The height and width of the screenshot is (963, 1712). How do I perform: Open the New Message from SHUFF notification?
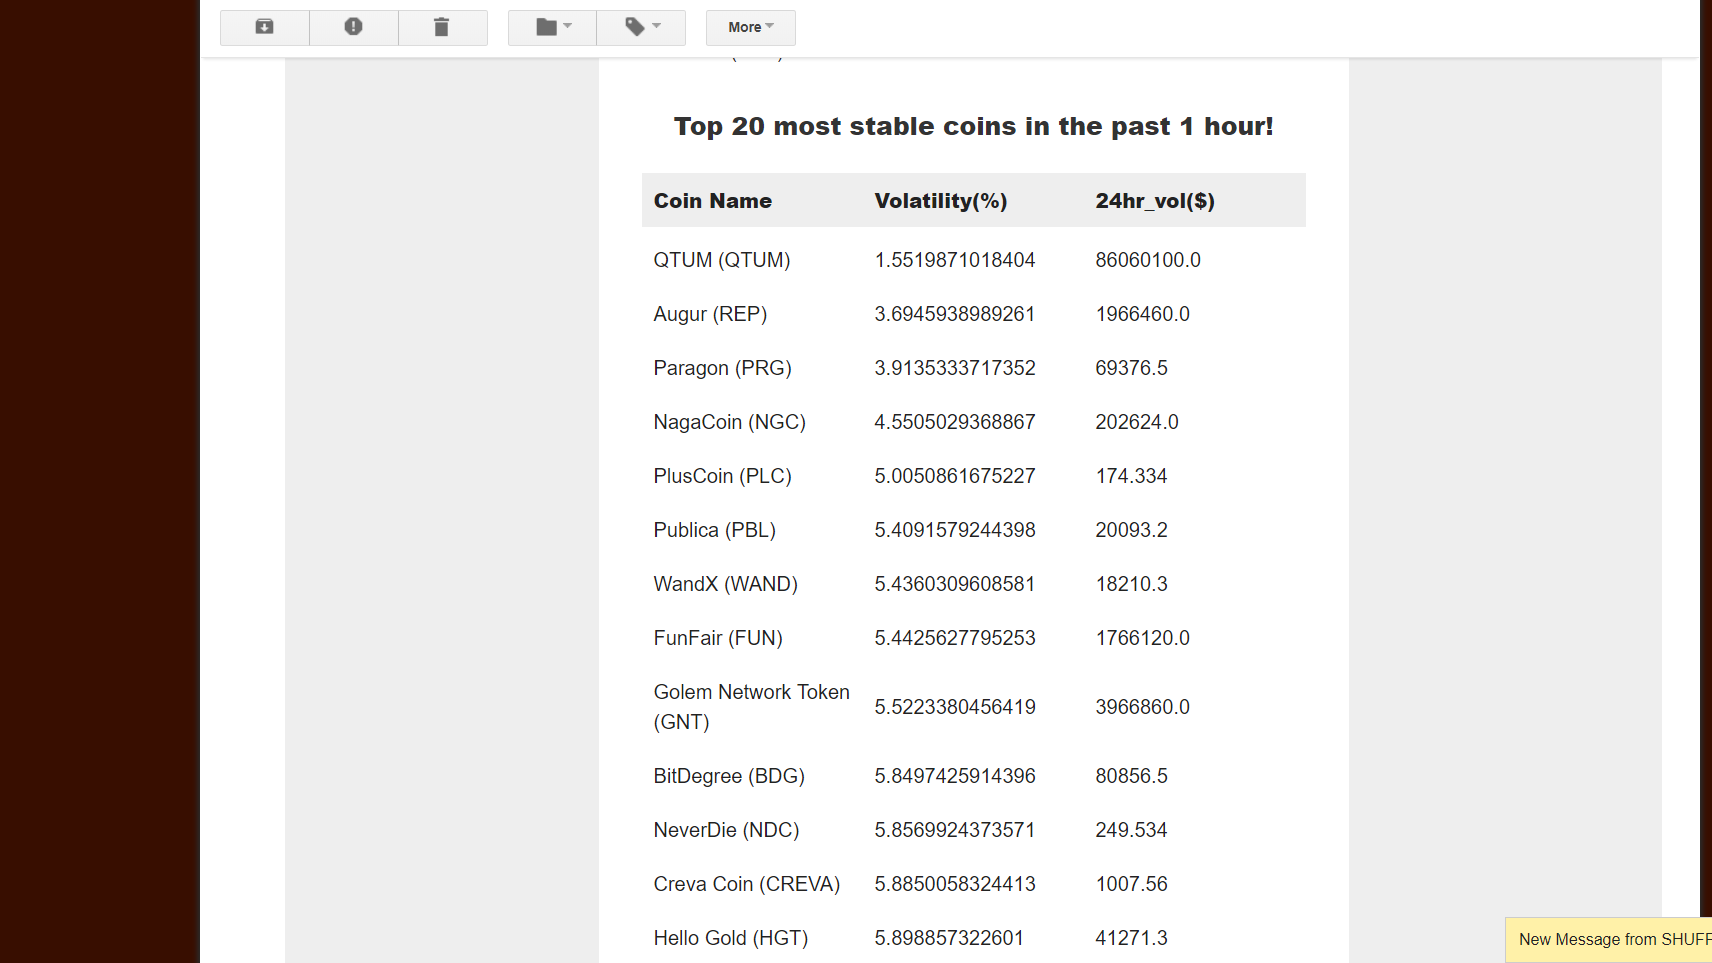(1609, 940)
